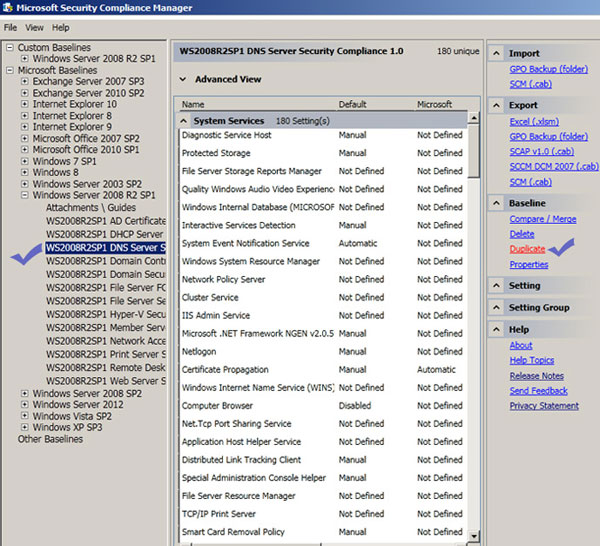The image size is (600, 546).
Task: Select WS2008R2SP1 Web Server baseline
Action: click(106, 381)
